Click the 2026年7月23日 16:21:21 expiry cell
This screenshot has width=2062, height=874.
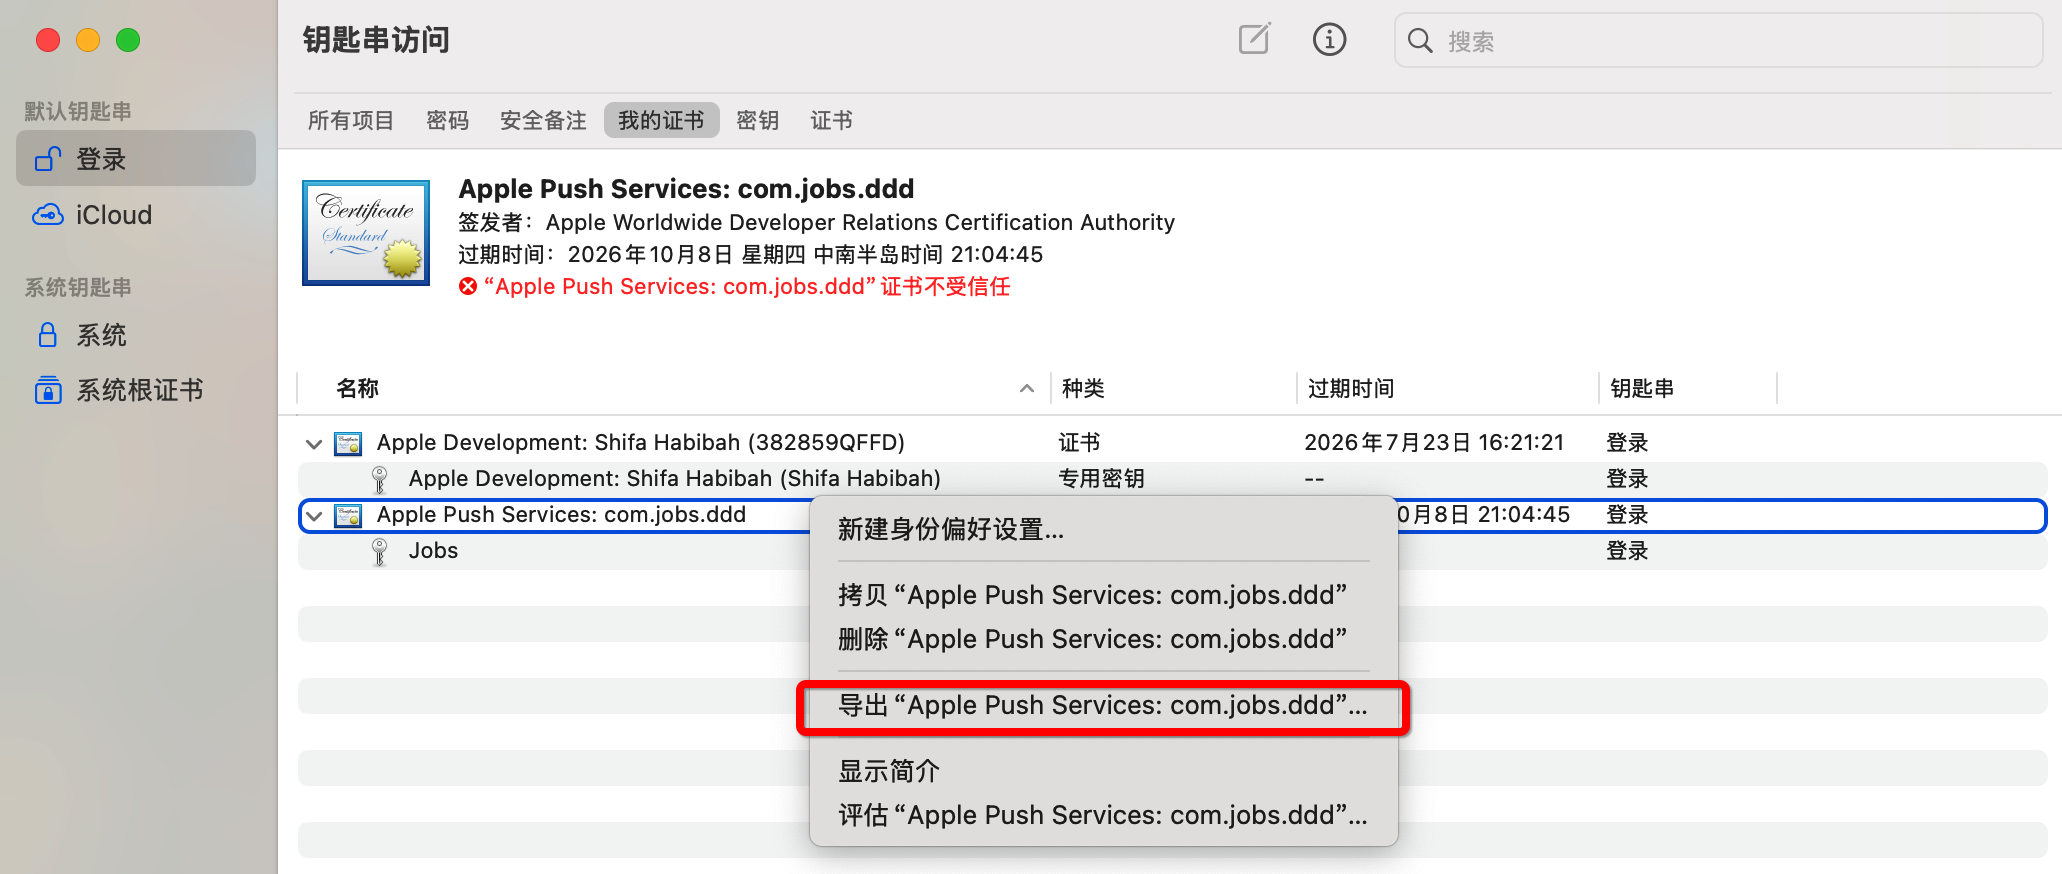[x=1434, y=443]
